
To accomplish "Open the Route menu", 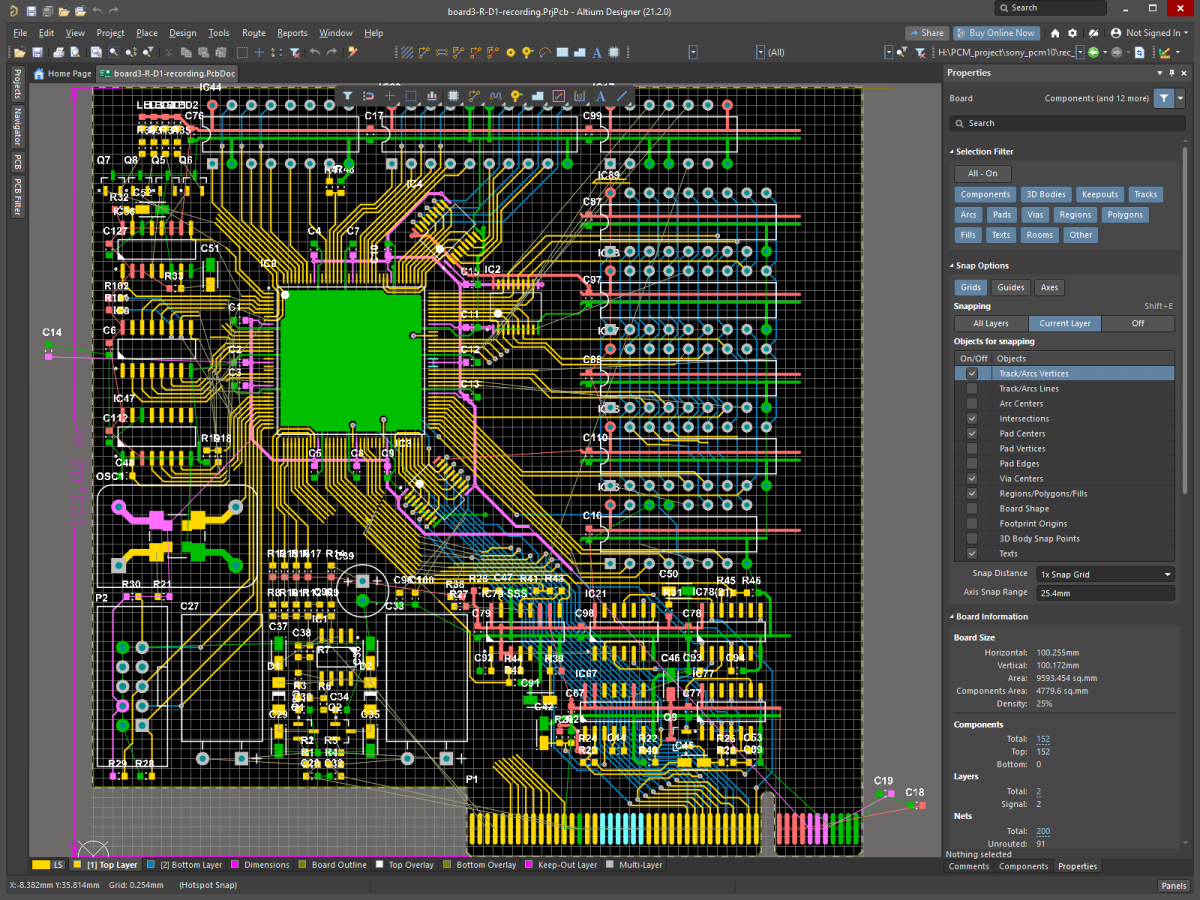I will pyautogui.click(x=253, y=33).
